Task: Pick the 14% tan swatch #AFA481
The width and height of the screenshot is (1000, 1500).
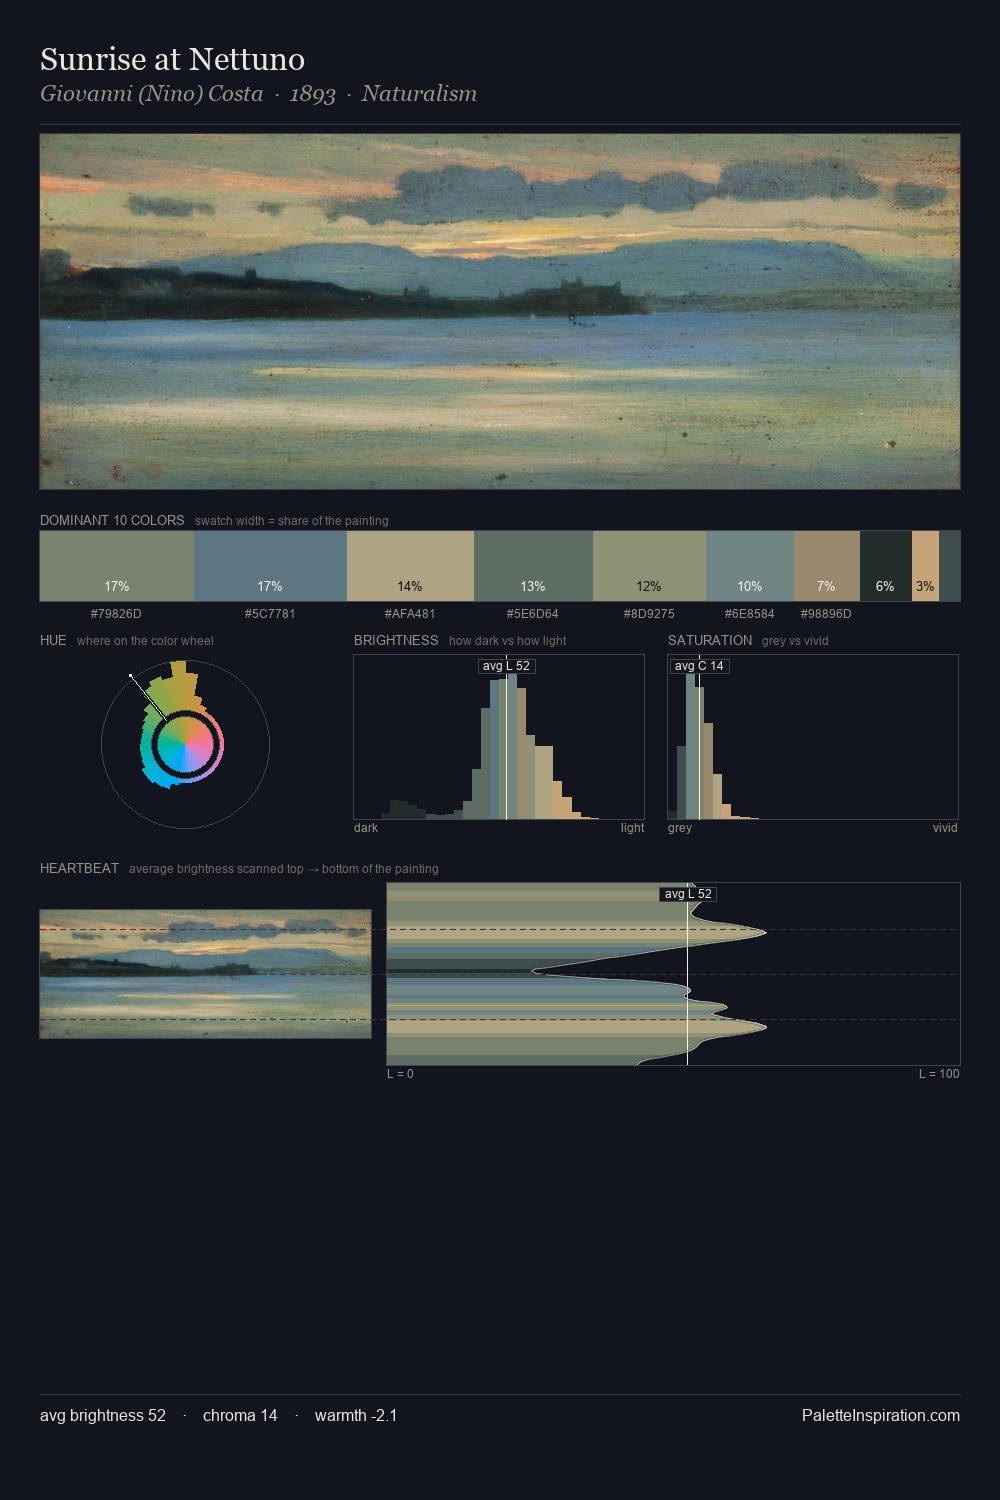Action: click(x=410, y=566)
